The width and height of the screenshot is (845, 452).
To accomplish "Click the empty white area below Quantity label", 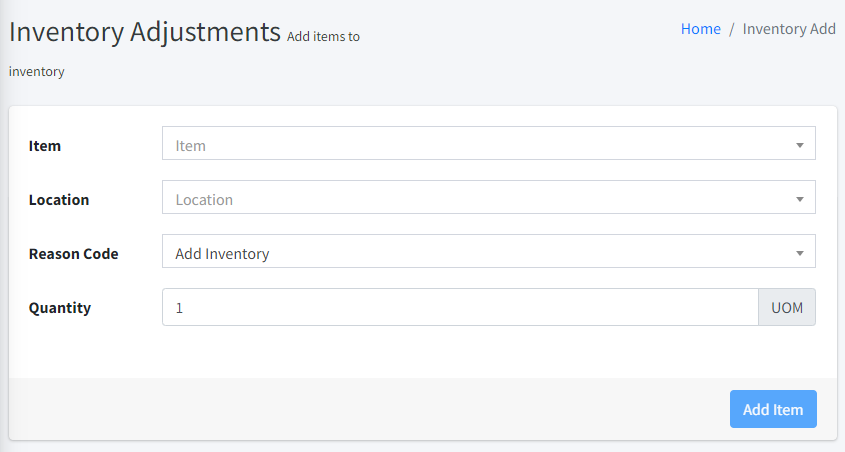I will [80, 350].
